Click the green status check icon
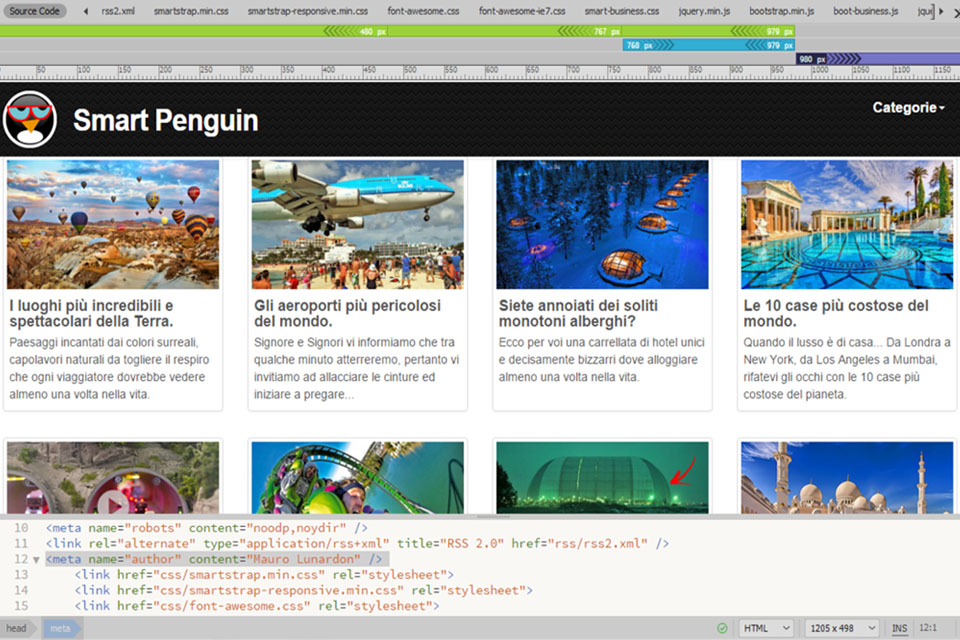The image size is (960, 640). (x=722, y=628)
